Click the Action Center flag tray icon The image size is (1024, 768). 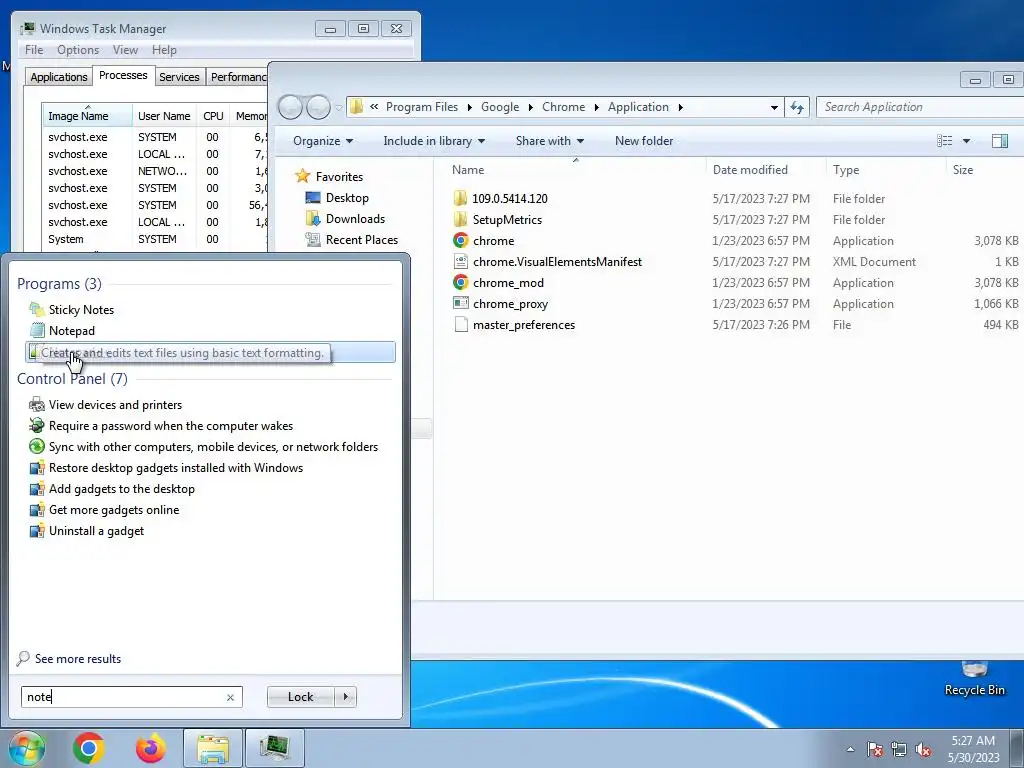click(x=874, y=750)
